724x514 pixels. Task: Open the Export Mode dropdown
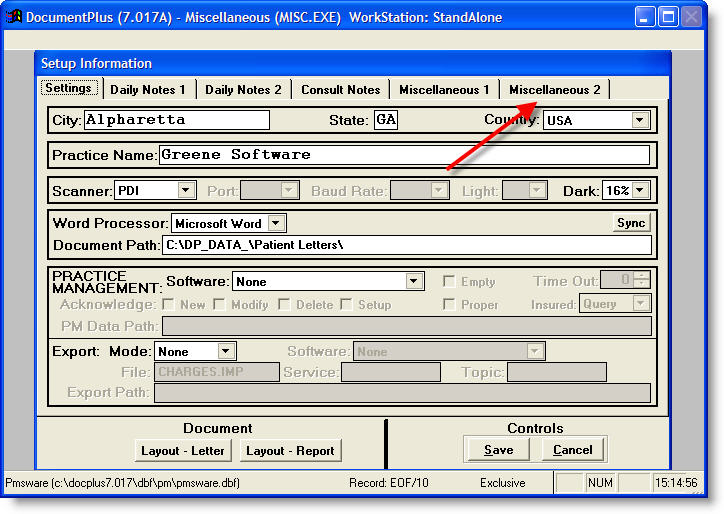tap(226, 351)
